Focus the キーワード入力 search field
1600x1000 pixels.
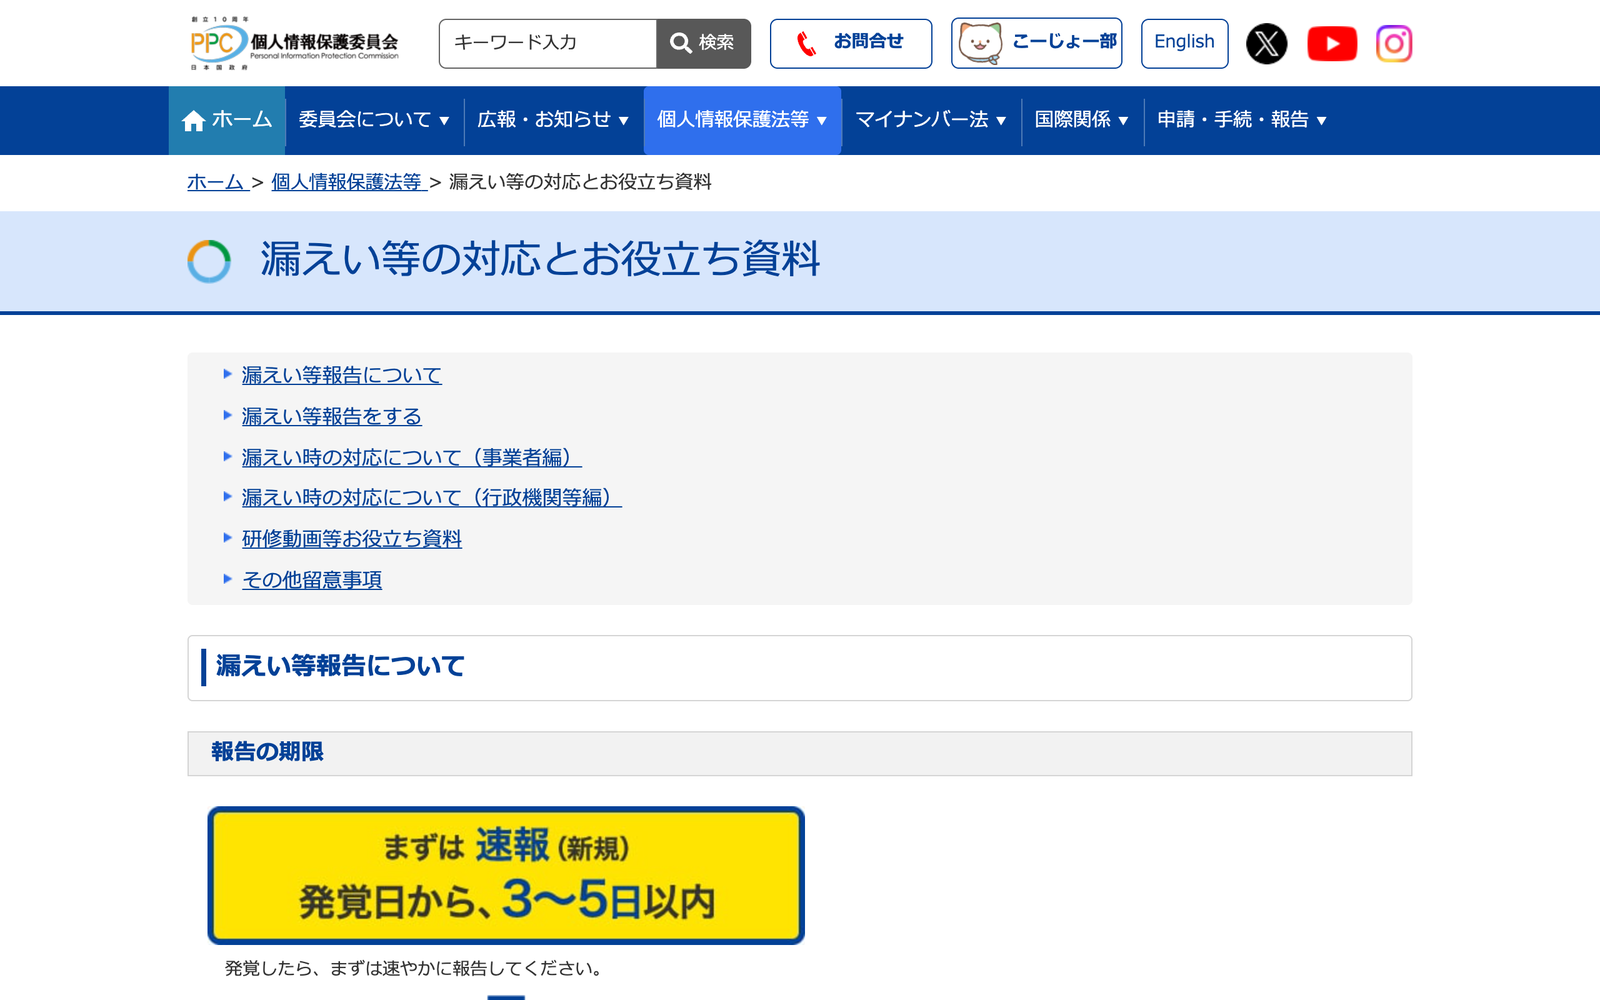click(x=548, y=43)
